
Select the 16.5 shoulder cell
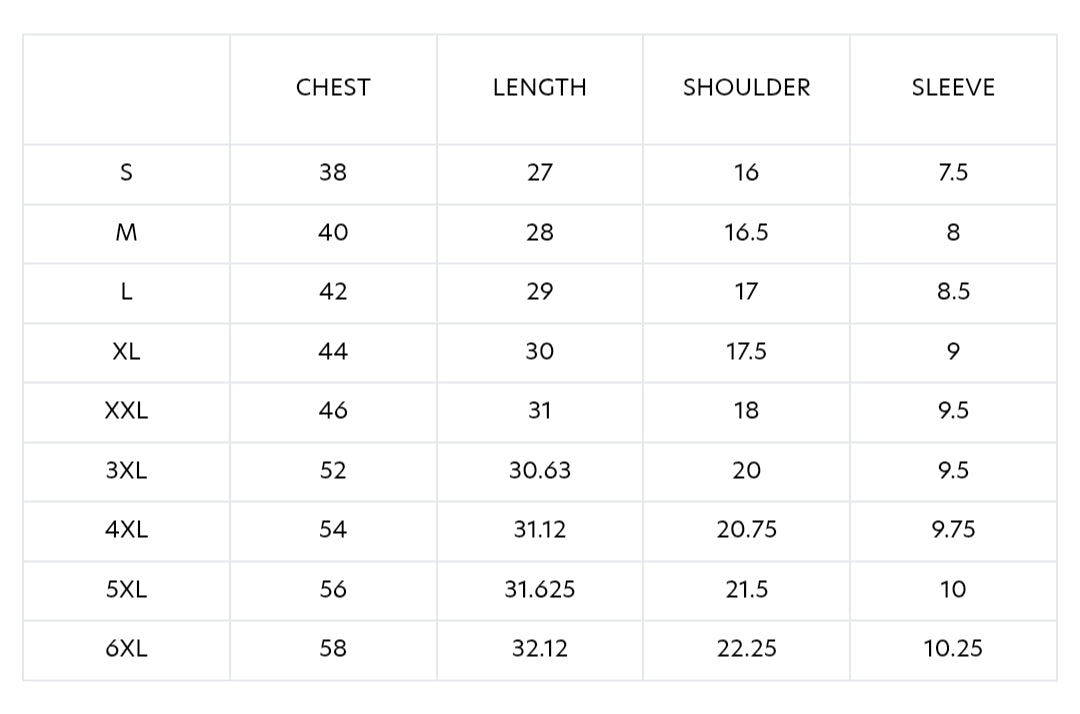click(x=746, y=233)
